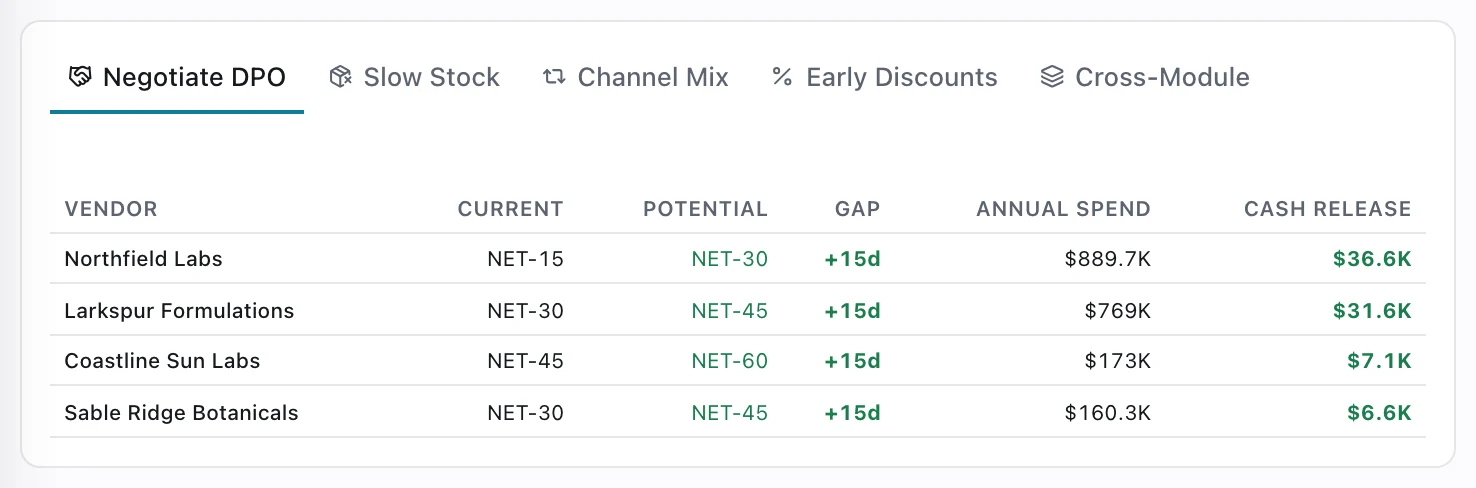Click NET-30 current terms for Sable Ridge Botanicals
1476x488 pixels.
[x=525, y=412]
